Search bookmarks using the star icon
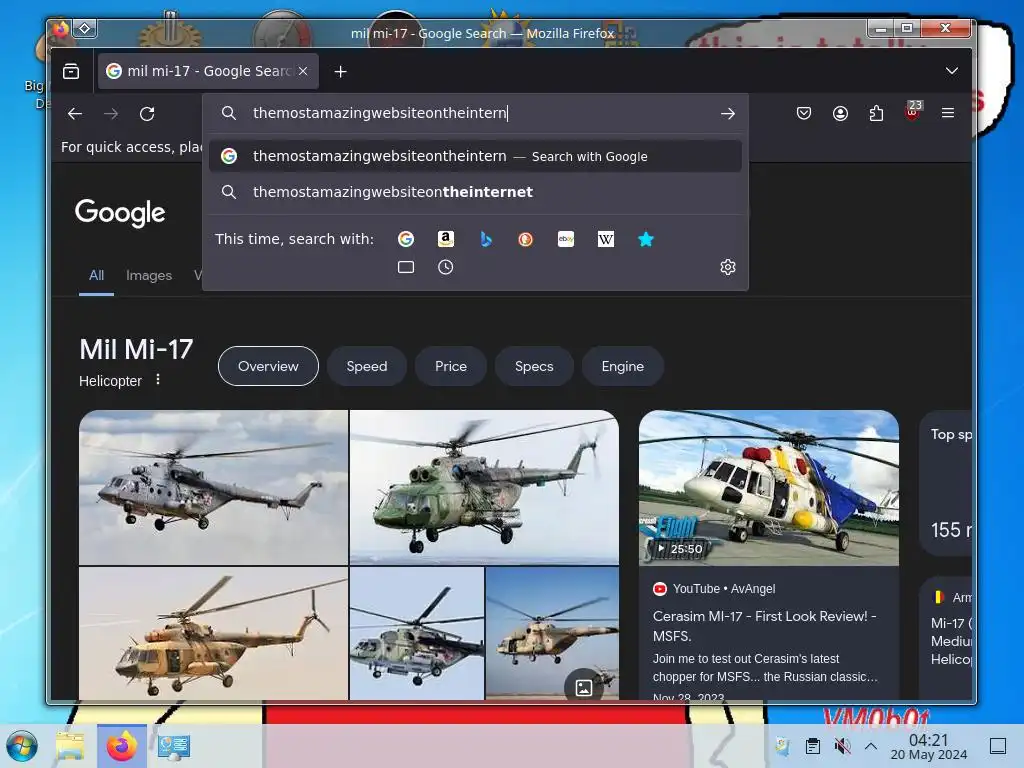 tap(646, 239)
